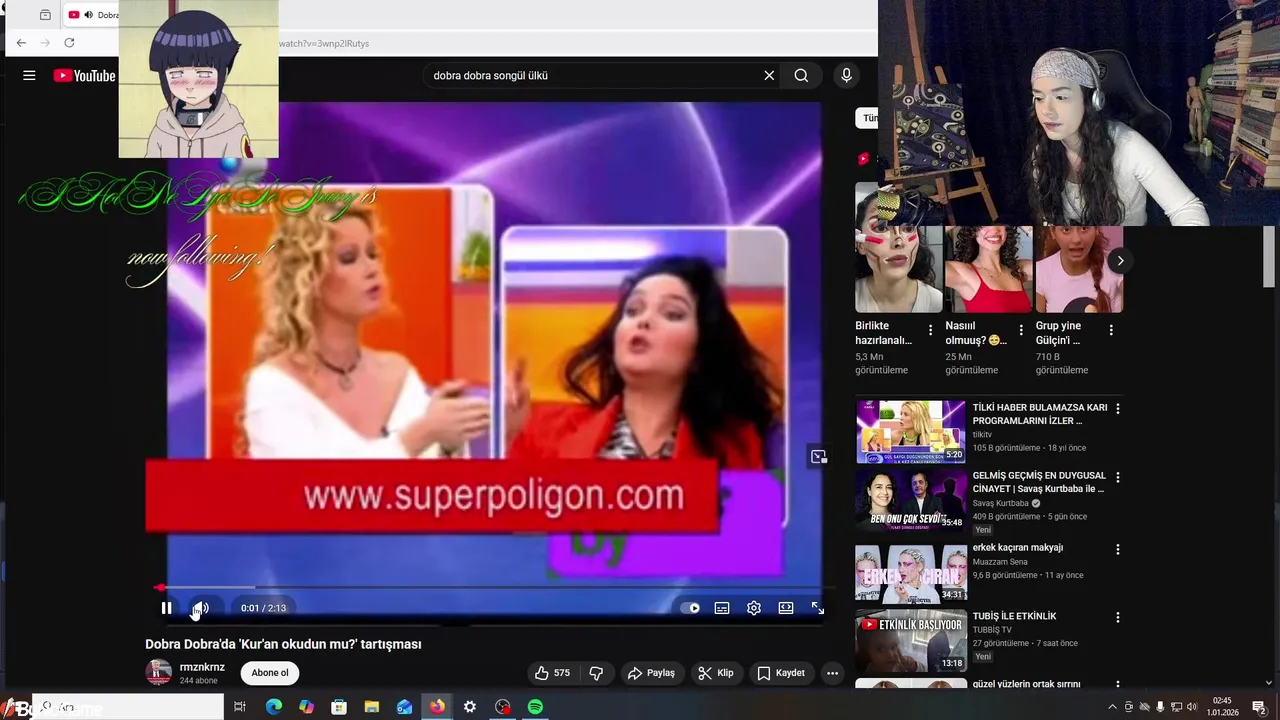
Task: Open the Mail app in the taskbar
Action: tap(404, 707)
